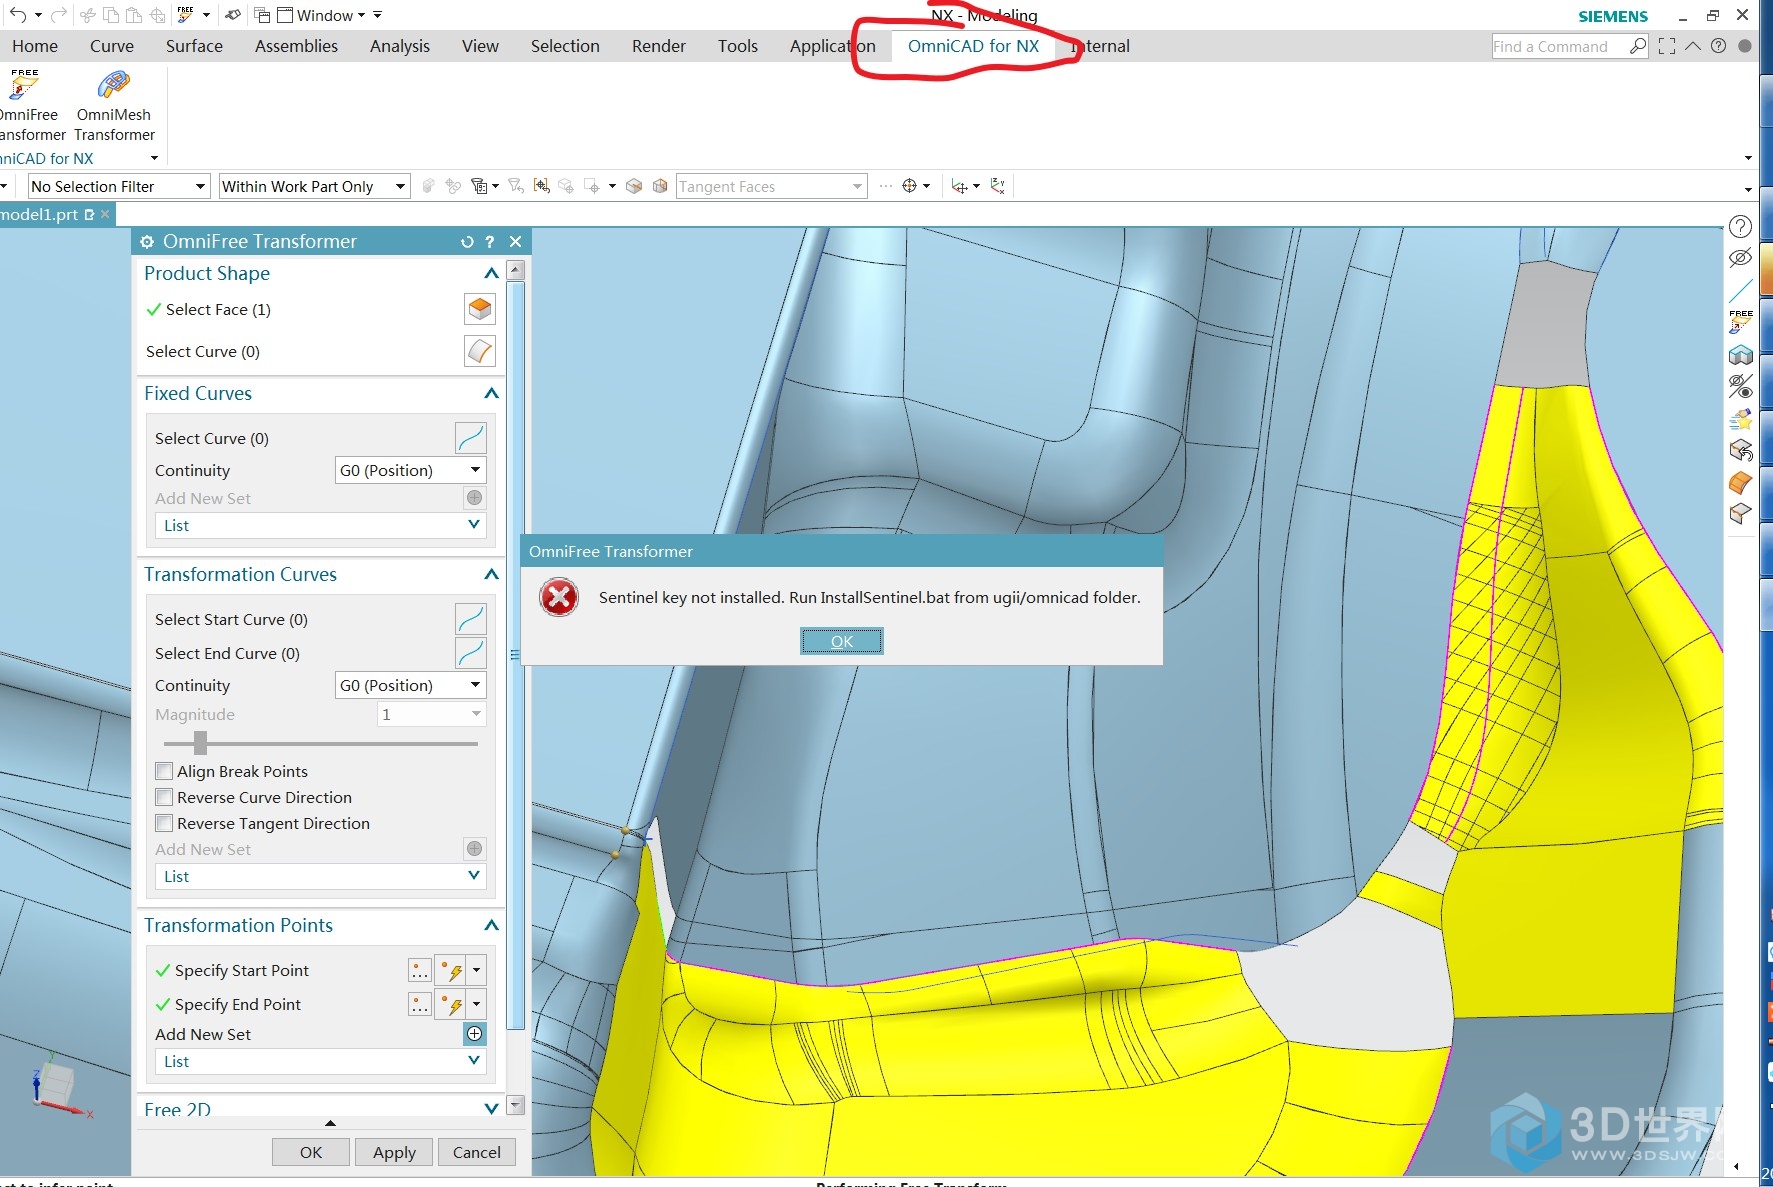Open the Home ribbon tab

tap(35, 46)
